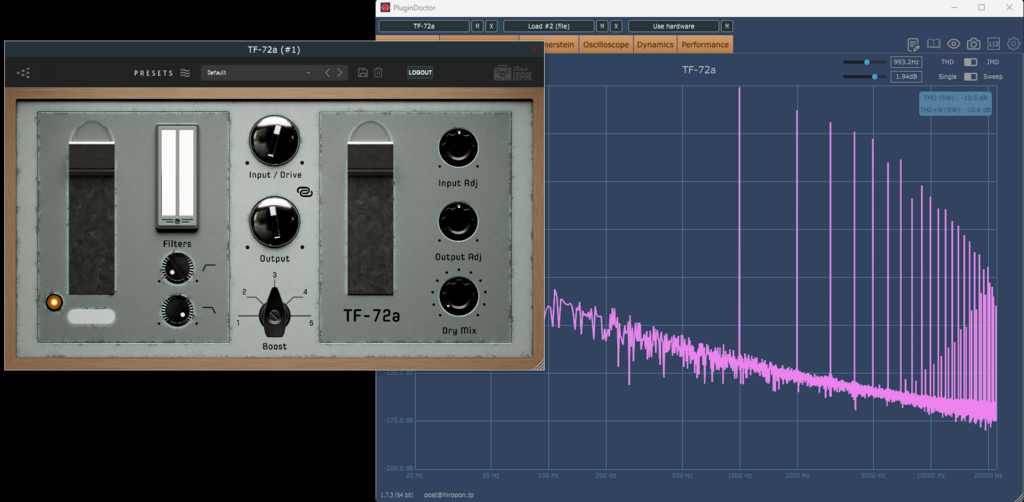The image size is (1024, 502).
Task: Open the partially hidden Hammerstein tab
Action: coord(560,44)
